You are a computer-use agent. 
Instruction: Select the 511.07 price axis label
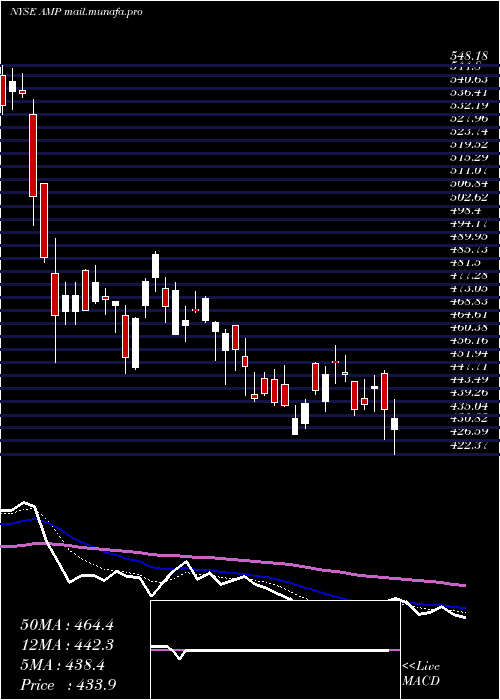click(468, 171)
